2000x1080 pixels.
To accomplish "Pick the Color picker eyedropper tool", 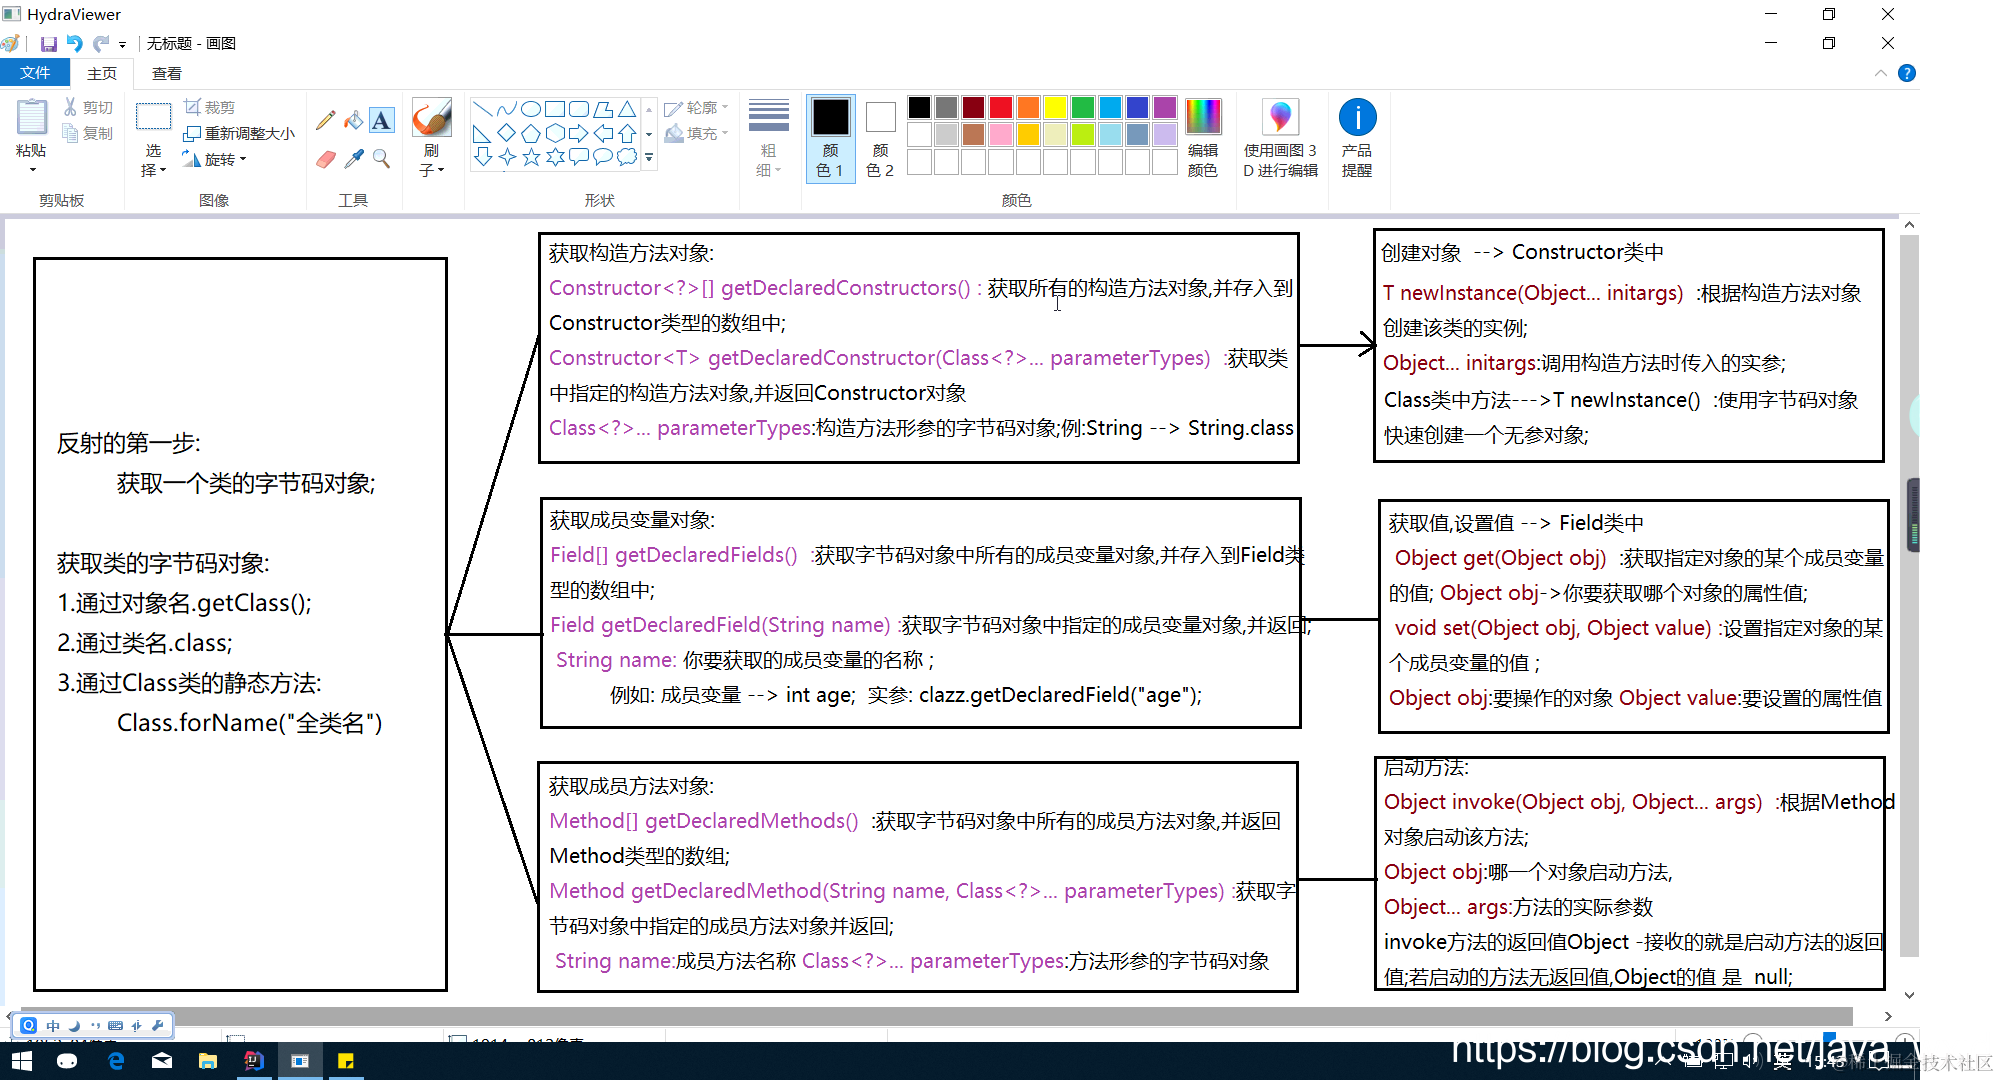I will (353, 159).
